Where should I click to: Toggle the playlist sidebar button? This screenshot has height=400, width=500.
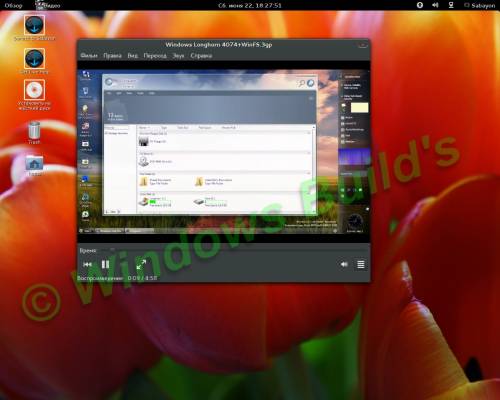pos(361,264)
